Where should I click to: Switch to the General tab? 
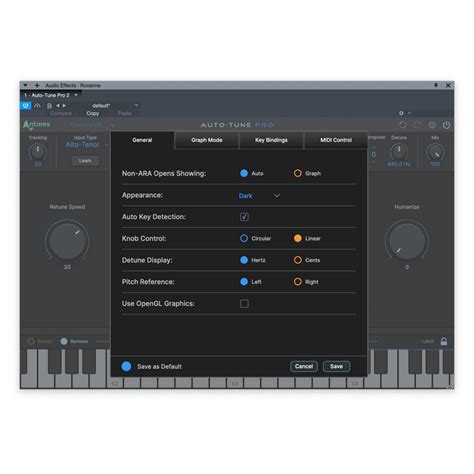click(142, 140)
